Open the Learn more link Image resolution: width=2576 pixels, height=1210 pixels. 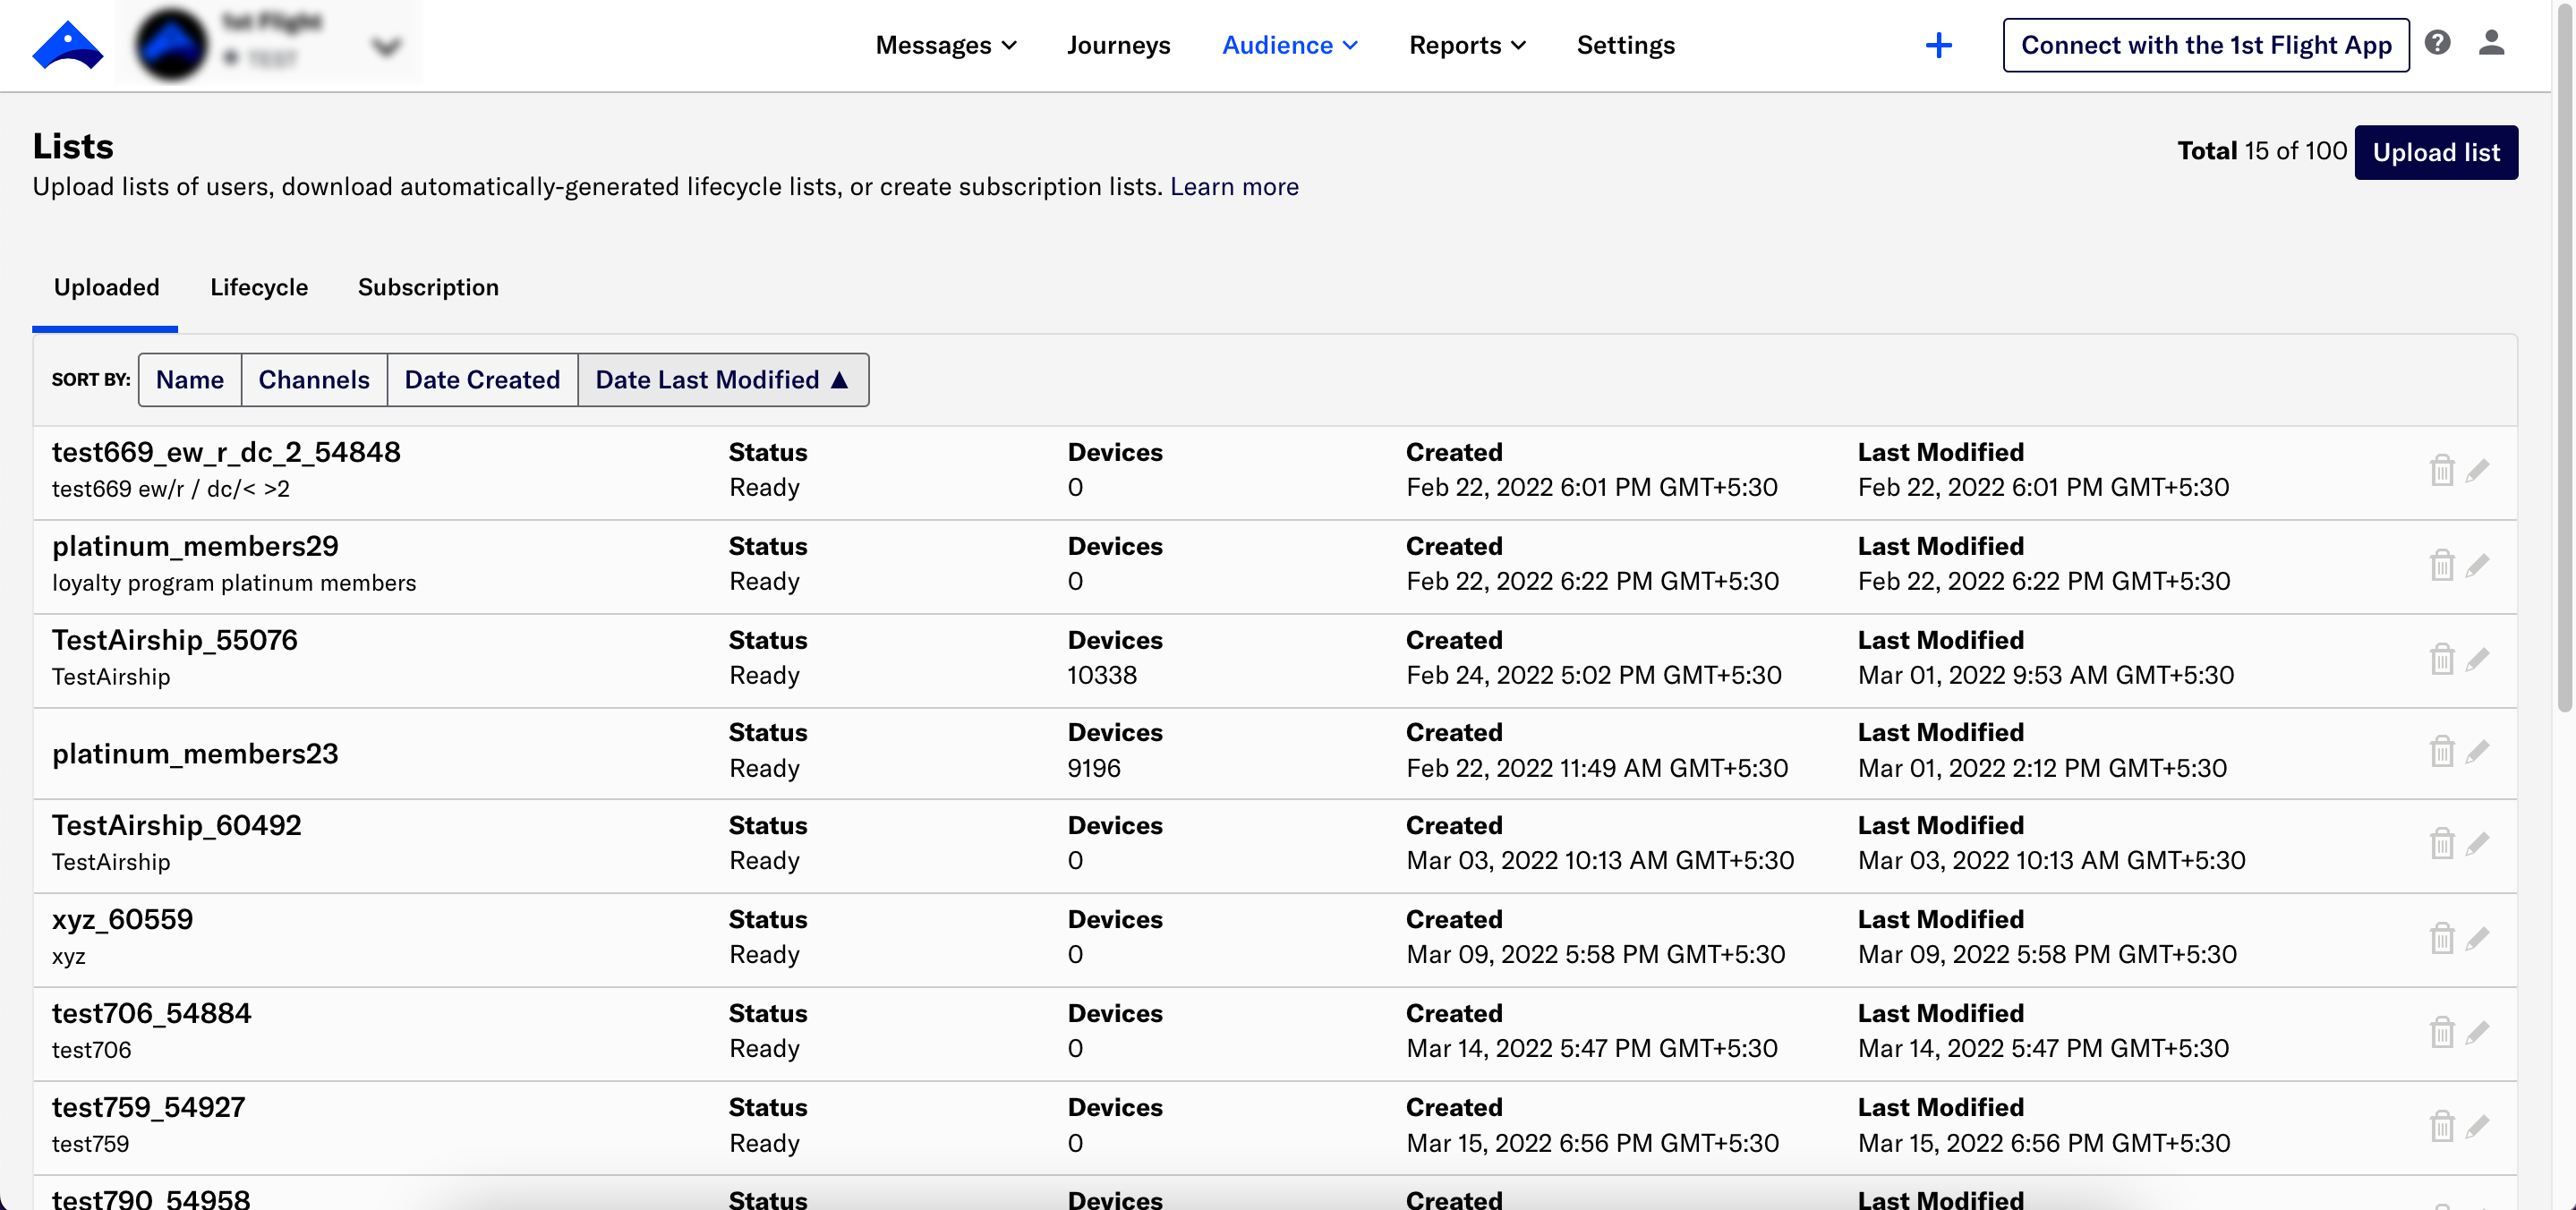1234,187
